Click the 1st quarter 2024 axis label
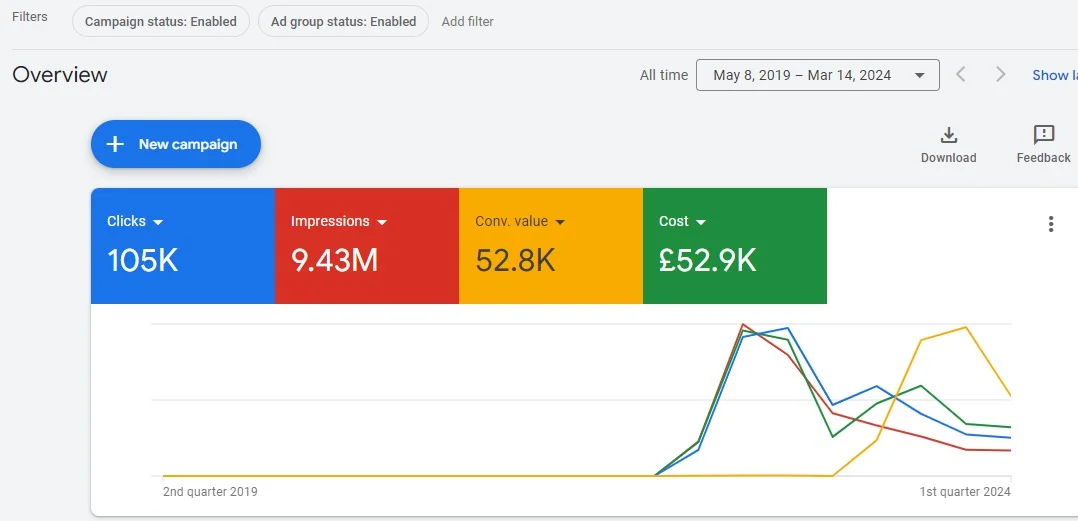1078x521 pixels. pos(965,492)
